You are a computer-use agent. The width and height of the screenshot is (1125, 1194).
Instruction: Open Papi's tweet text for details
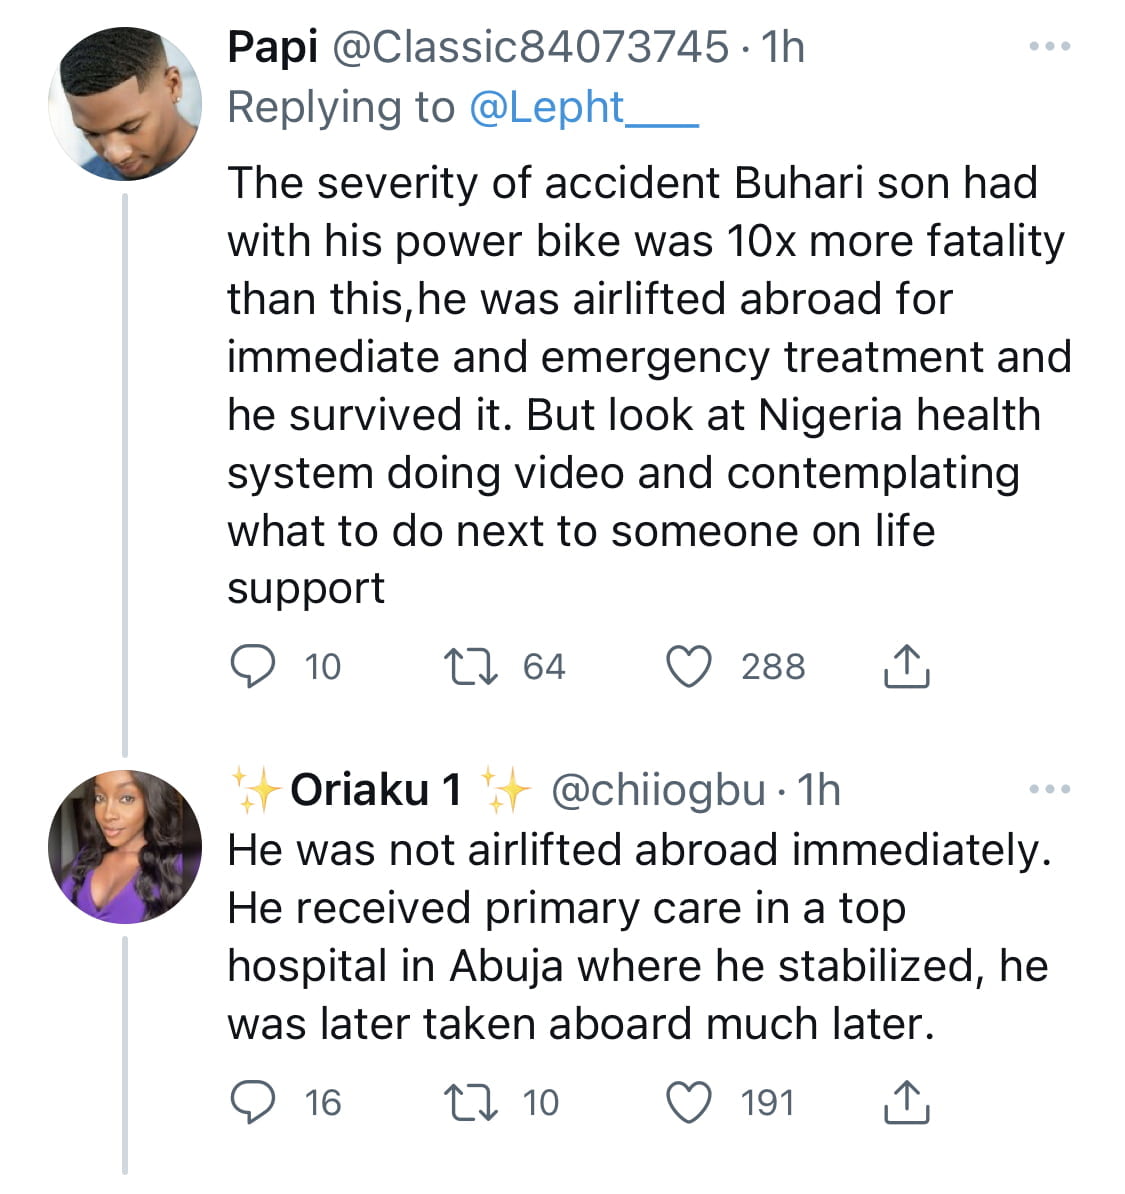(649, 385)
